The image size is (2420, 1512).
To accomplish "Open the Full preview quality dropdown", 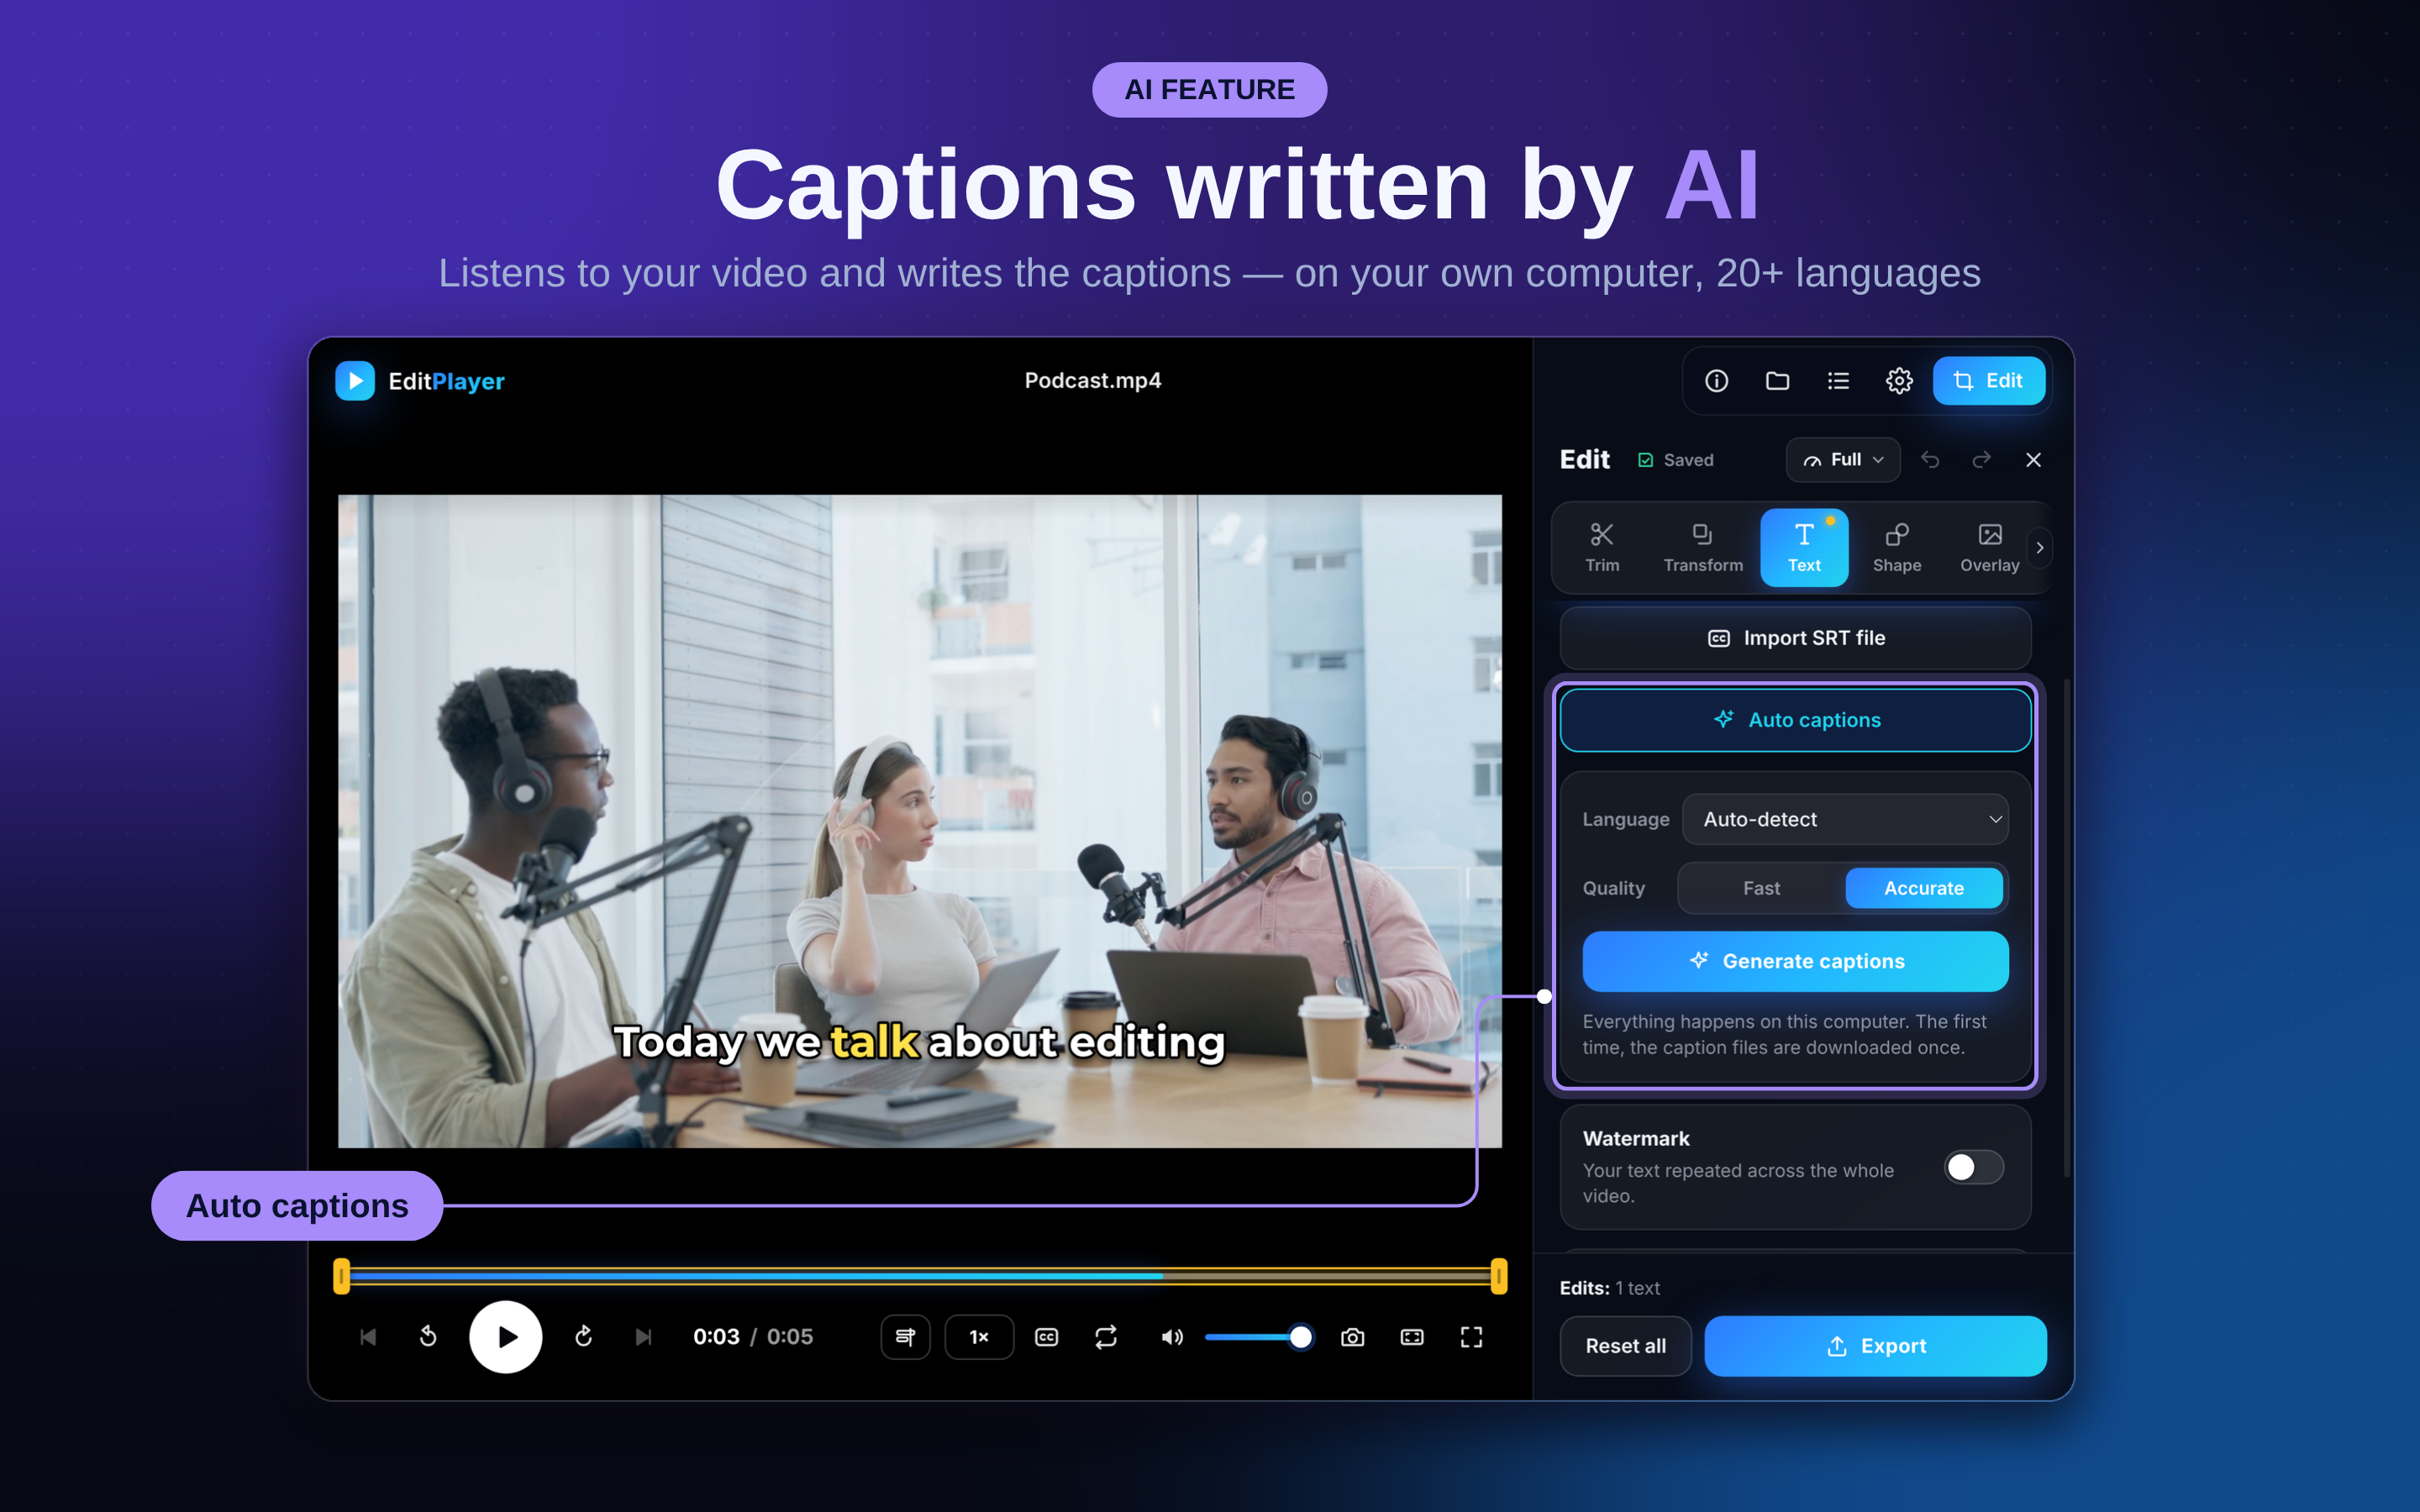I will [x=1843, y=460].
